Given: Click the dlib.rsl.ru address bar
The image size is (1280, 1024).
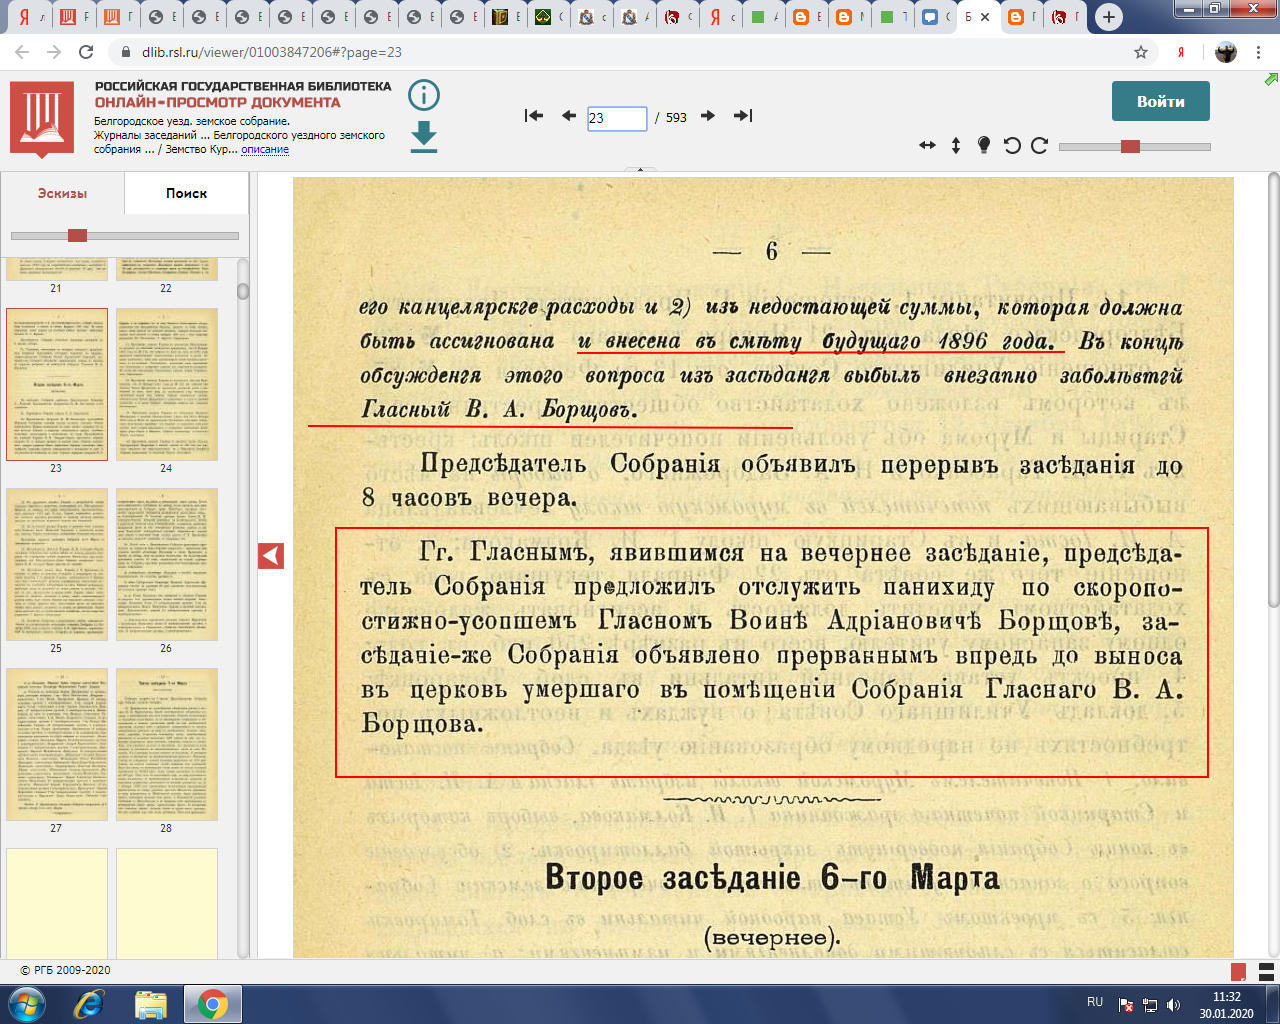Looking at the screenshot, I should pos(620,52).
